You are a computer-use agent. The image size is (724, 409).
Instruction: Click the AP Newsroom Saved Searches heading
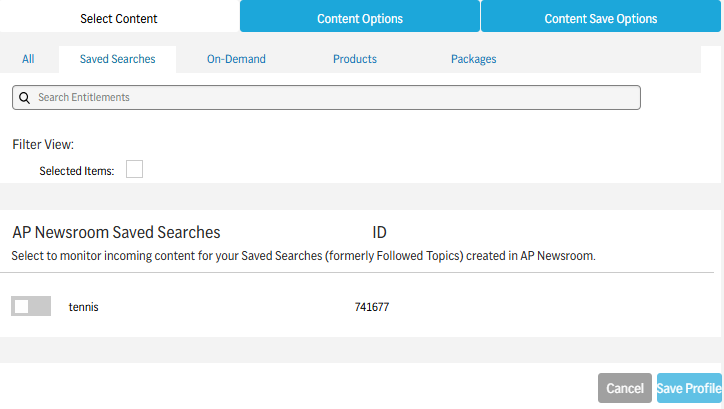tap(116, 232)
